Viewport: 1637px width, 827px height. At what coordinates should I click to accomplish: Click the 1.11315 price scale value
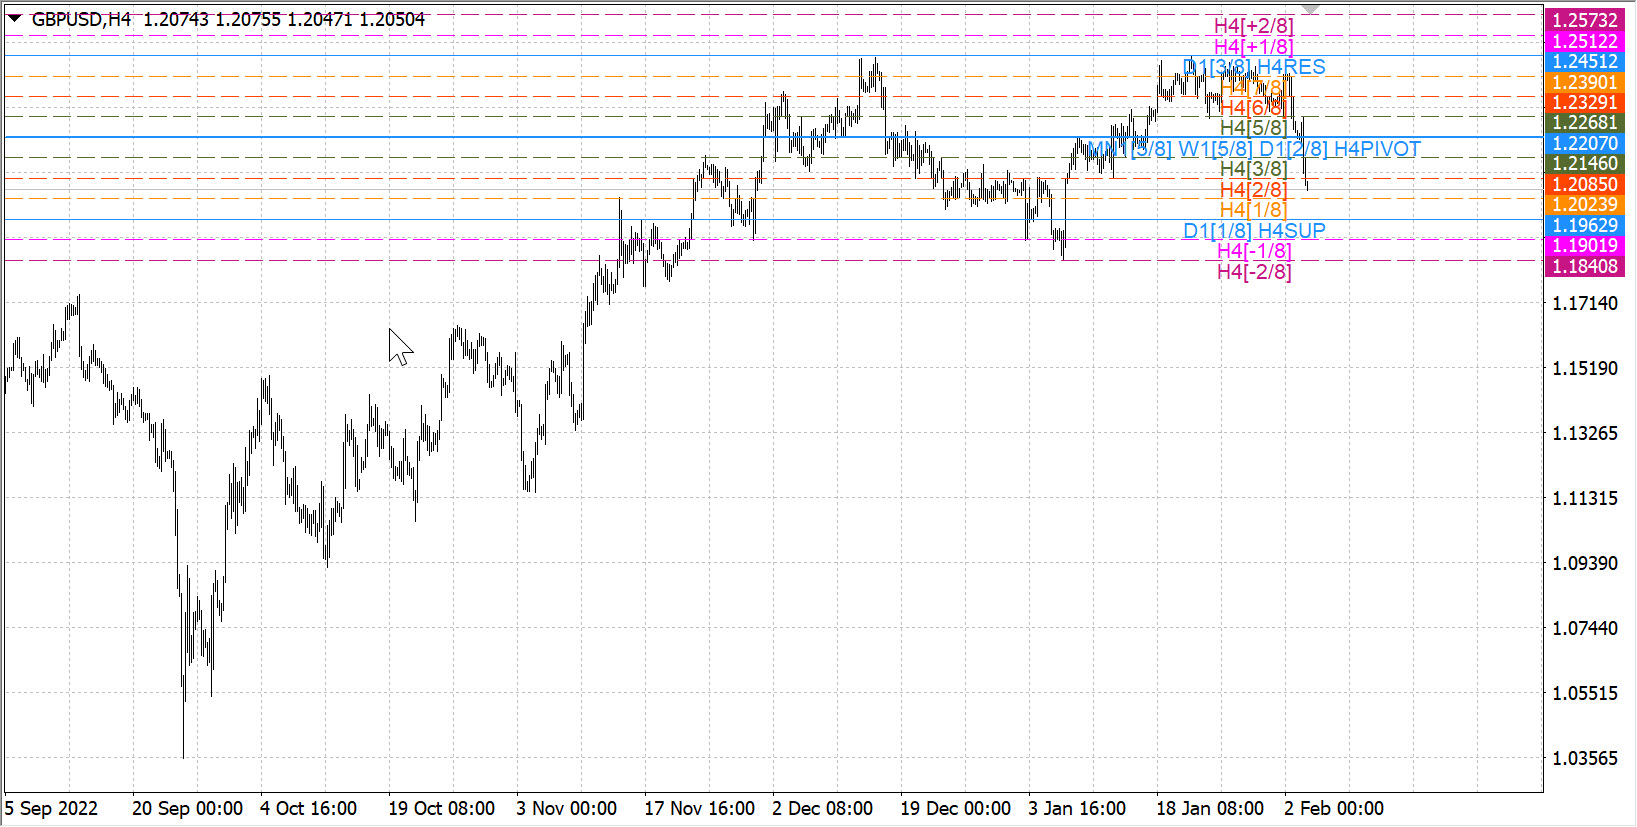coord(1585,498)
